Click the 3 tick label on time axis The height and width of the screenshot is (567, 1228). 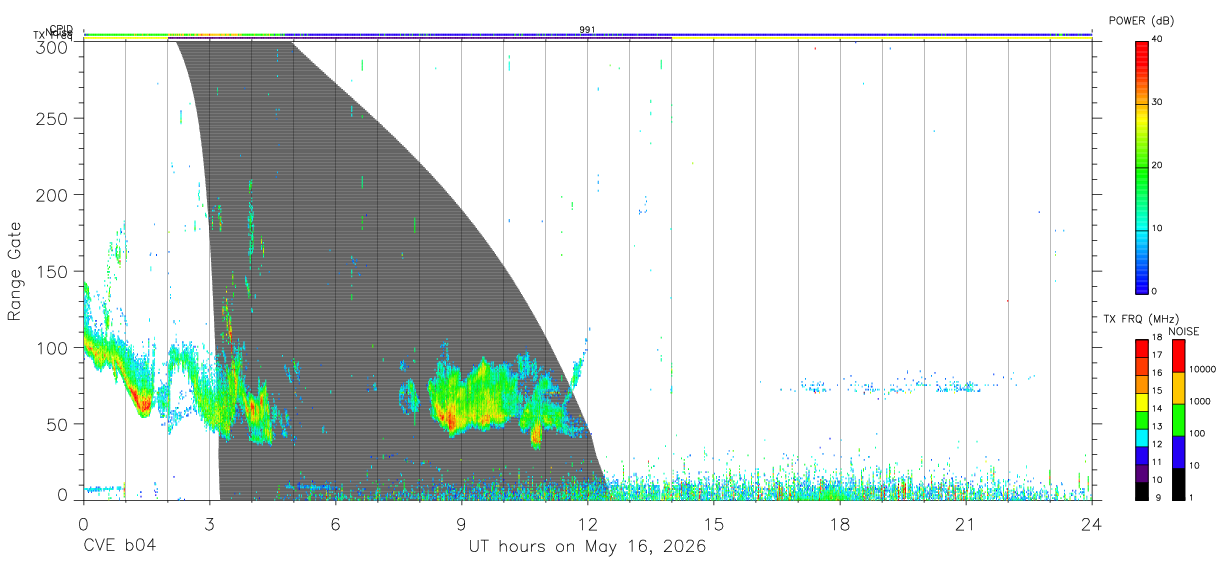pos(209,523)
